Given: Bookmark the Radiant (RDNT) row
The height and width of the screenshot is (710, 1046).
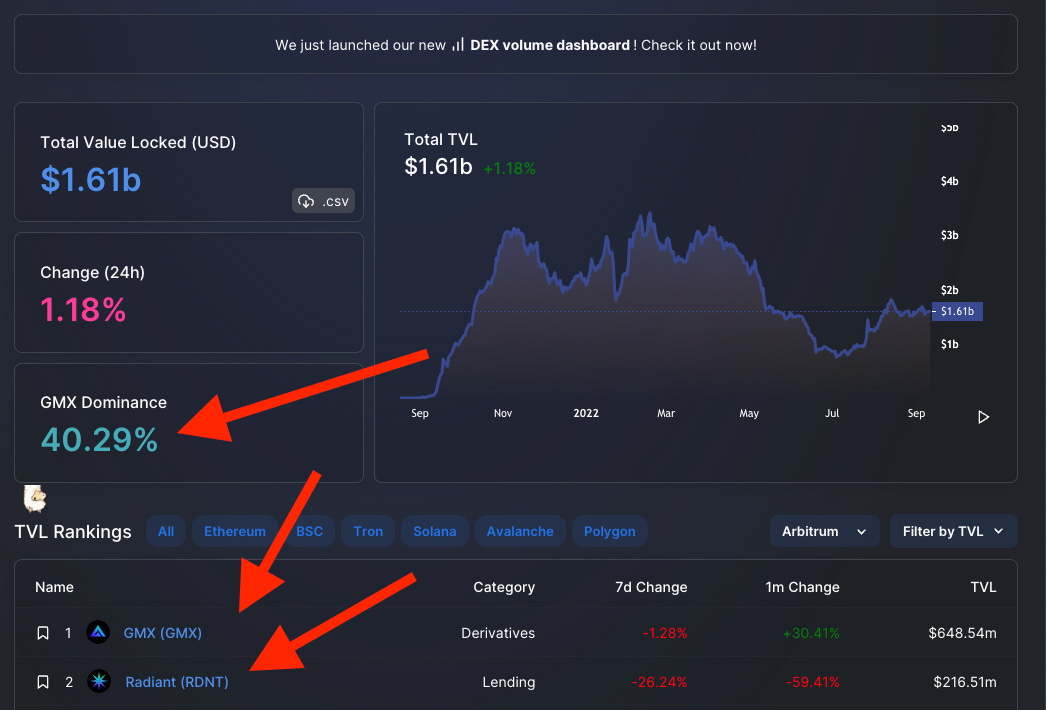Looking at the screenshot, I should [43, 682].
